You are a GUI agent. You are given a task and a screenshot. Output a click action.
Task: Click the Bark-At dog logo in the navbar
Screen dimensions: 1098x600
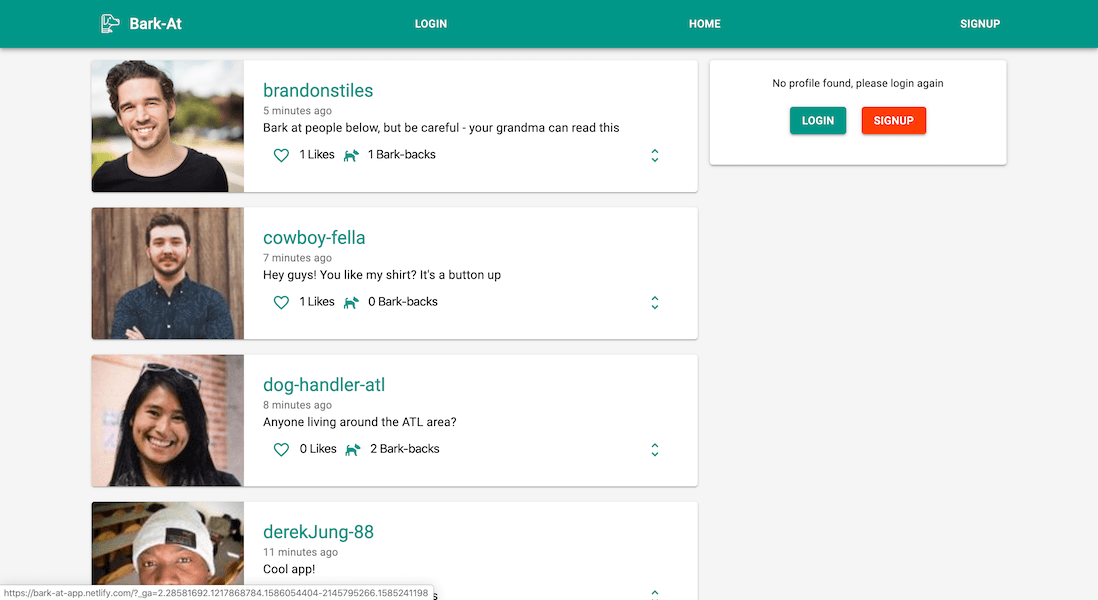tap(110, 22)
